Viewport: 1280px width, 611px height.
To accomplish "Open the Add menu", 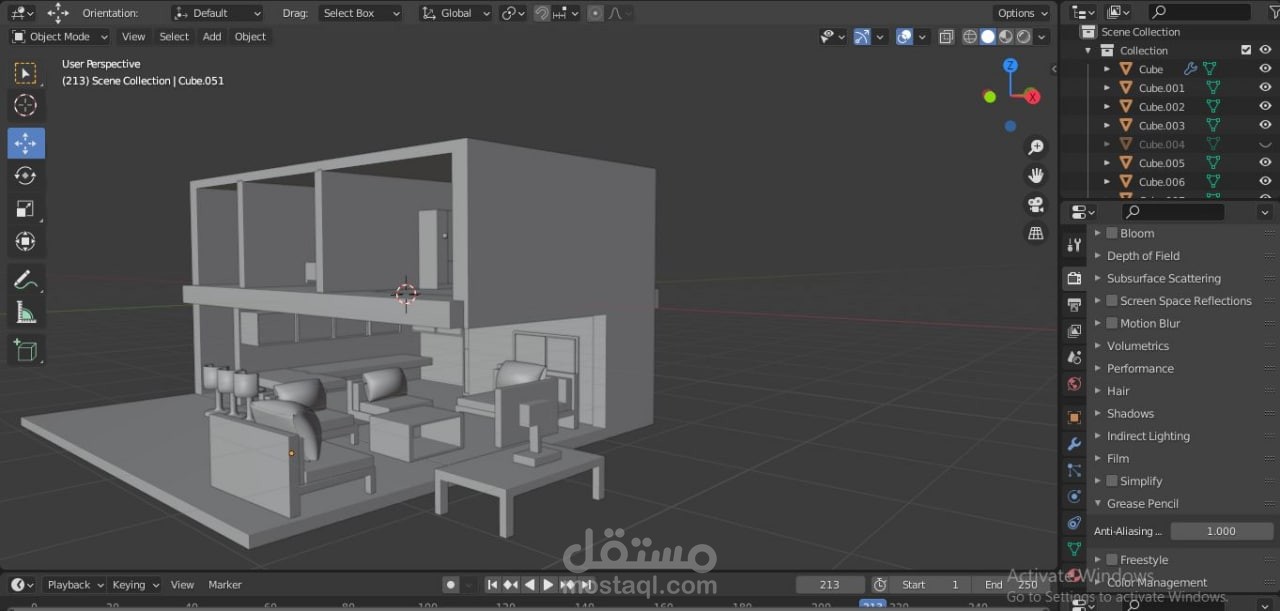I will (x=212, y=37).
